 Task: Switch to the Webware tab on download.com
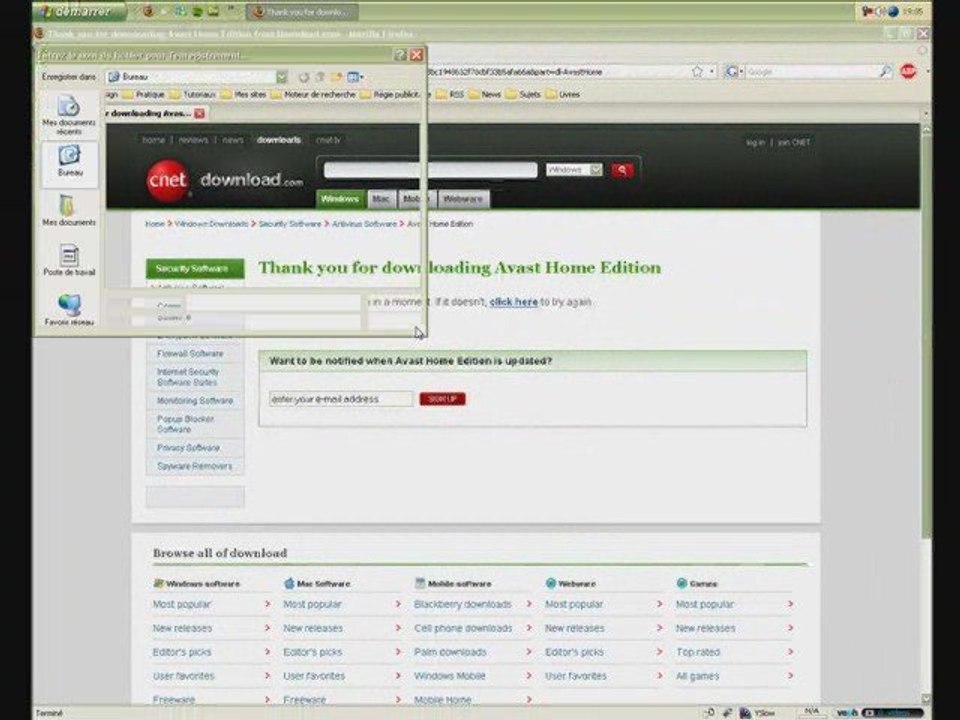tap(463, 199)
